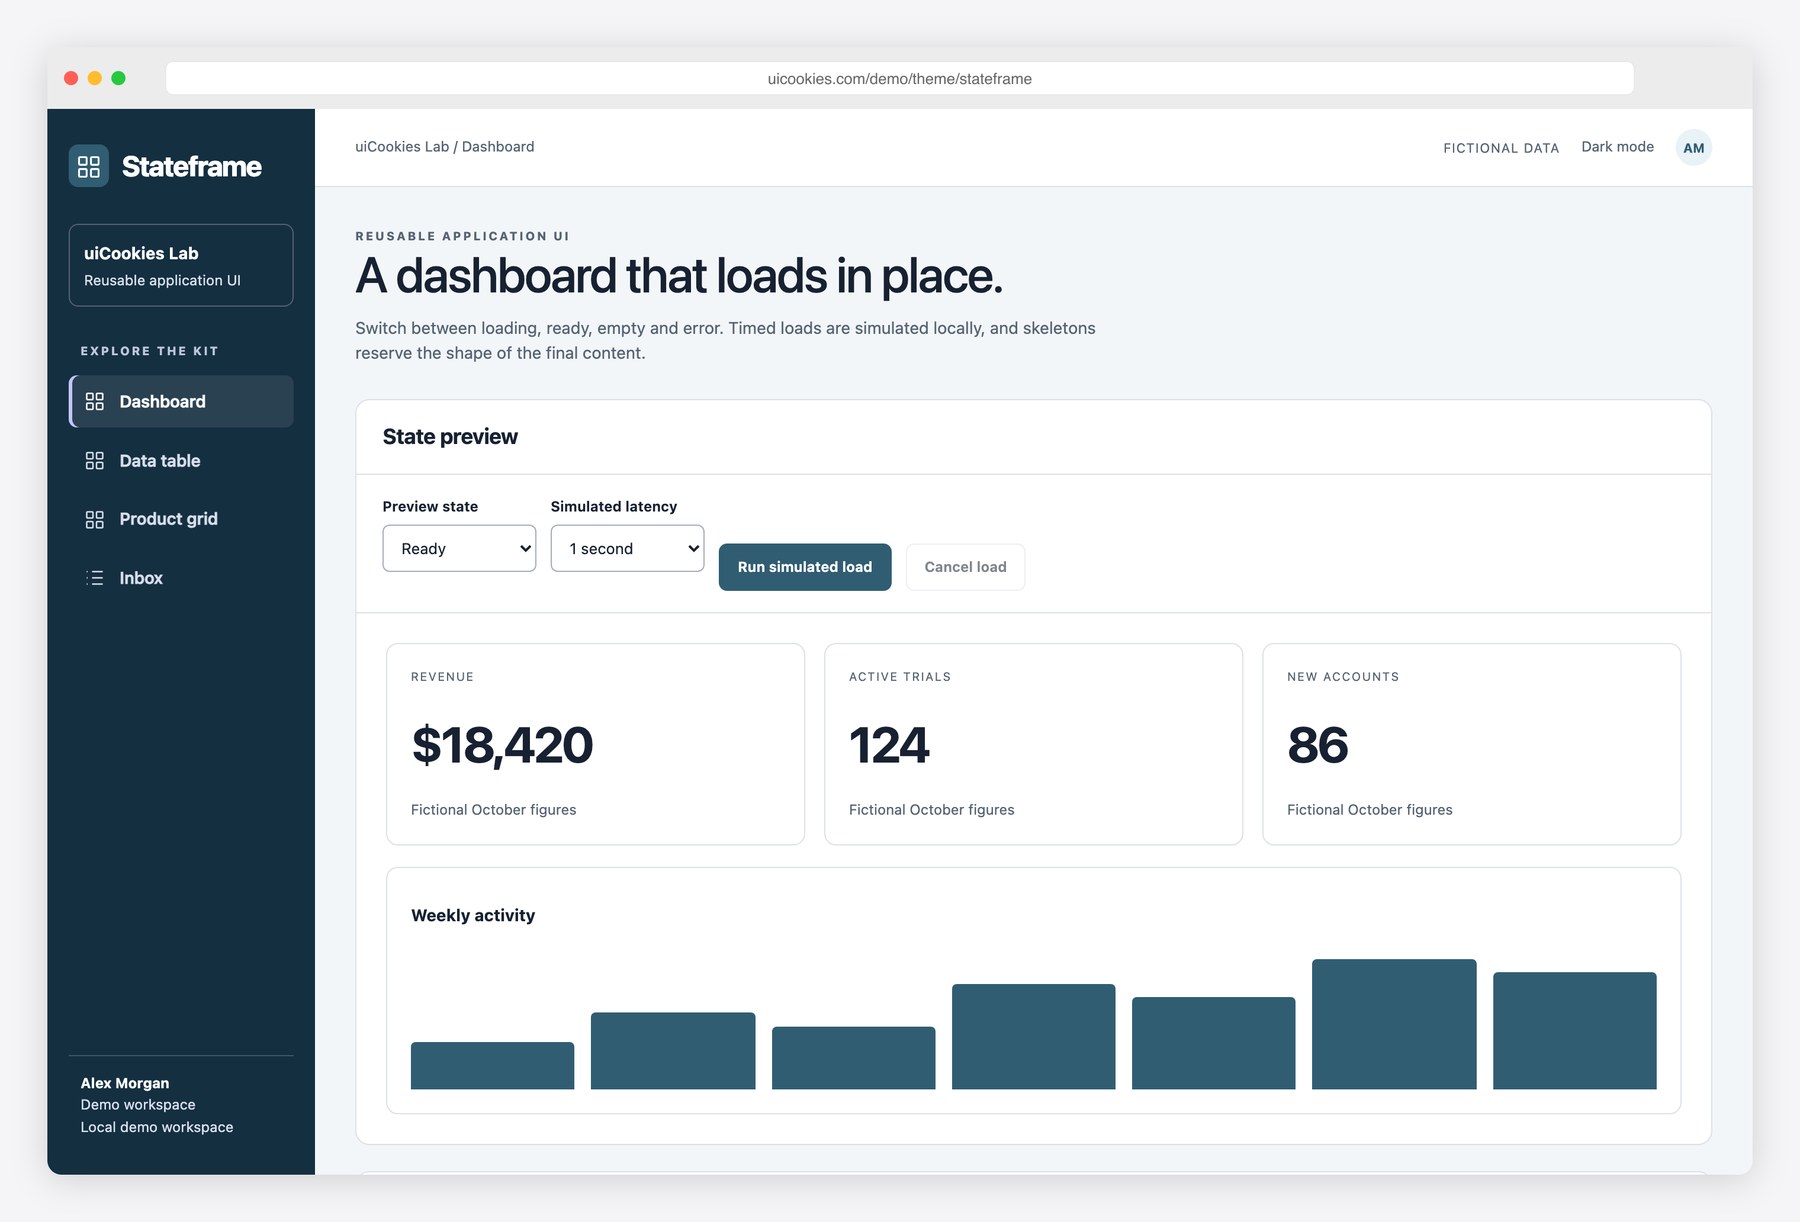
Task: Click the main dashboard headline
Action: [x=679, y=276]
